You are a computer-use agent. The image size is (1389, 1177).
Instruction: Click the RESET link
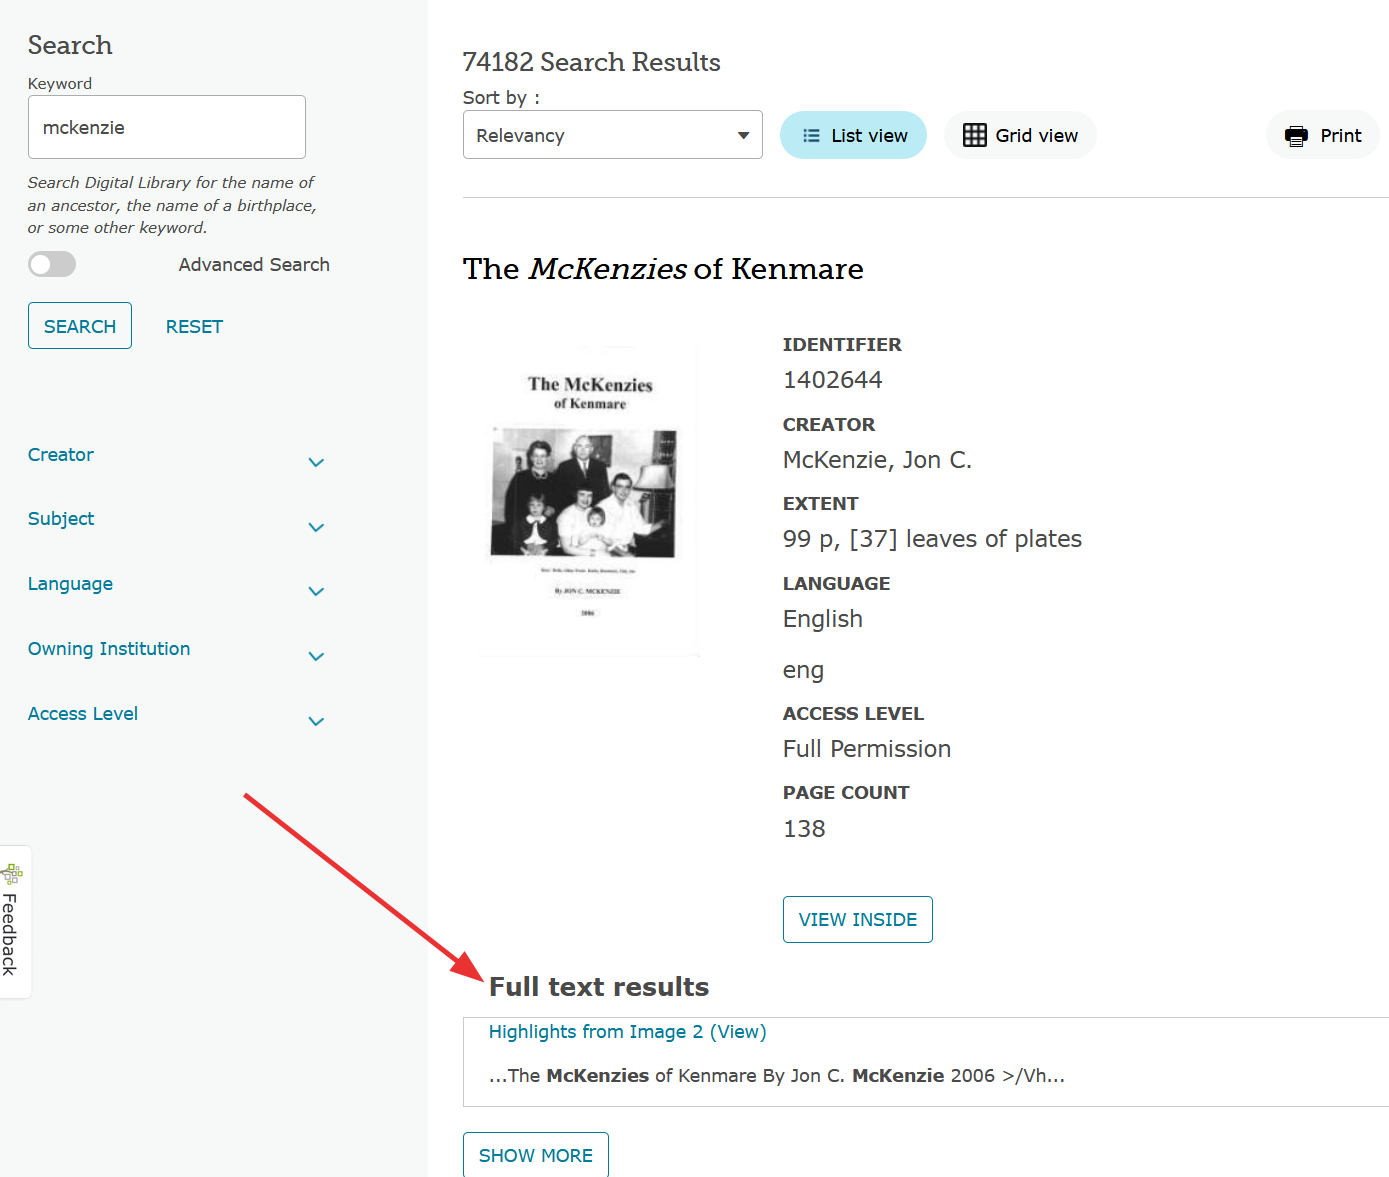(194, 327)
